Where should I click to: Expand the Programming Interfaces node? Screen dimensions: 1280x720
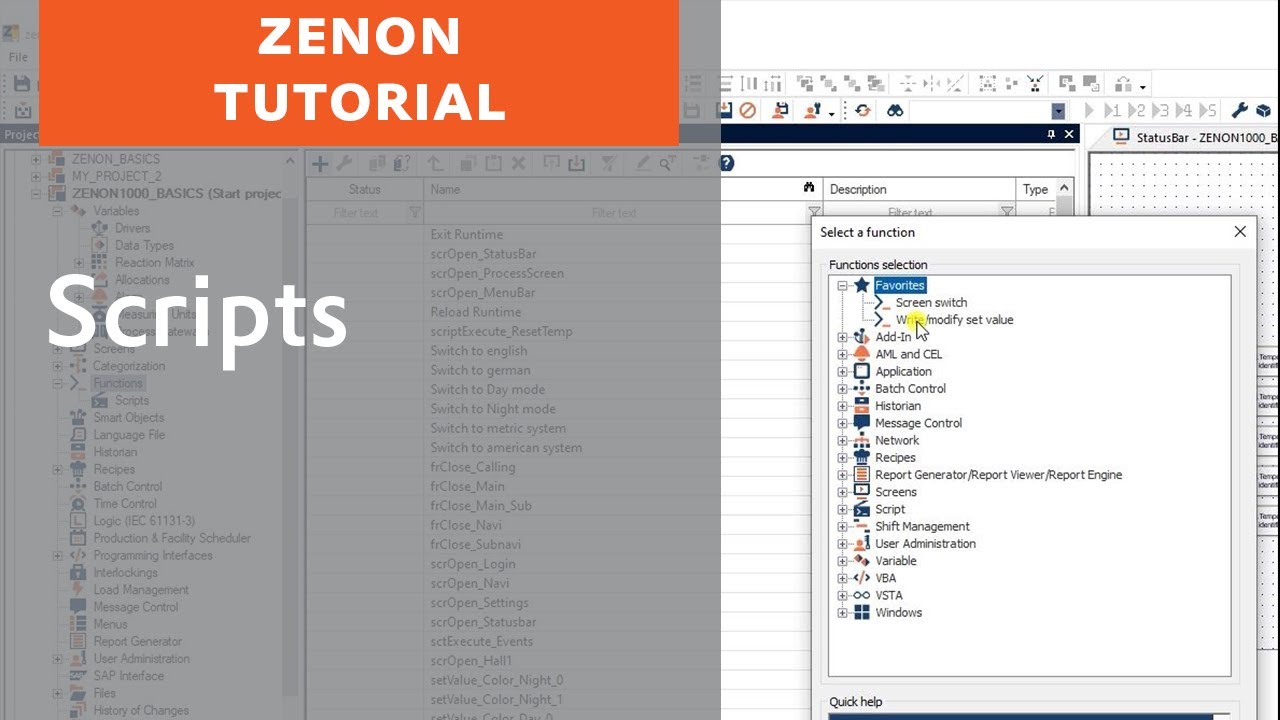pos(57,555)
